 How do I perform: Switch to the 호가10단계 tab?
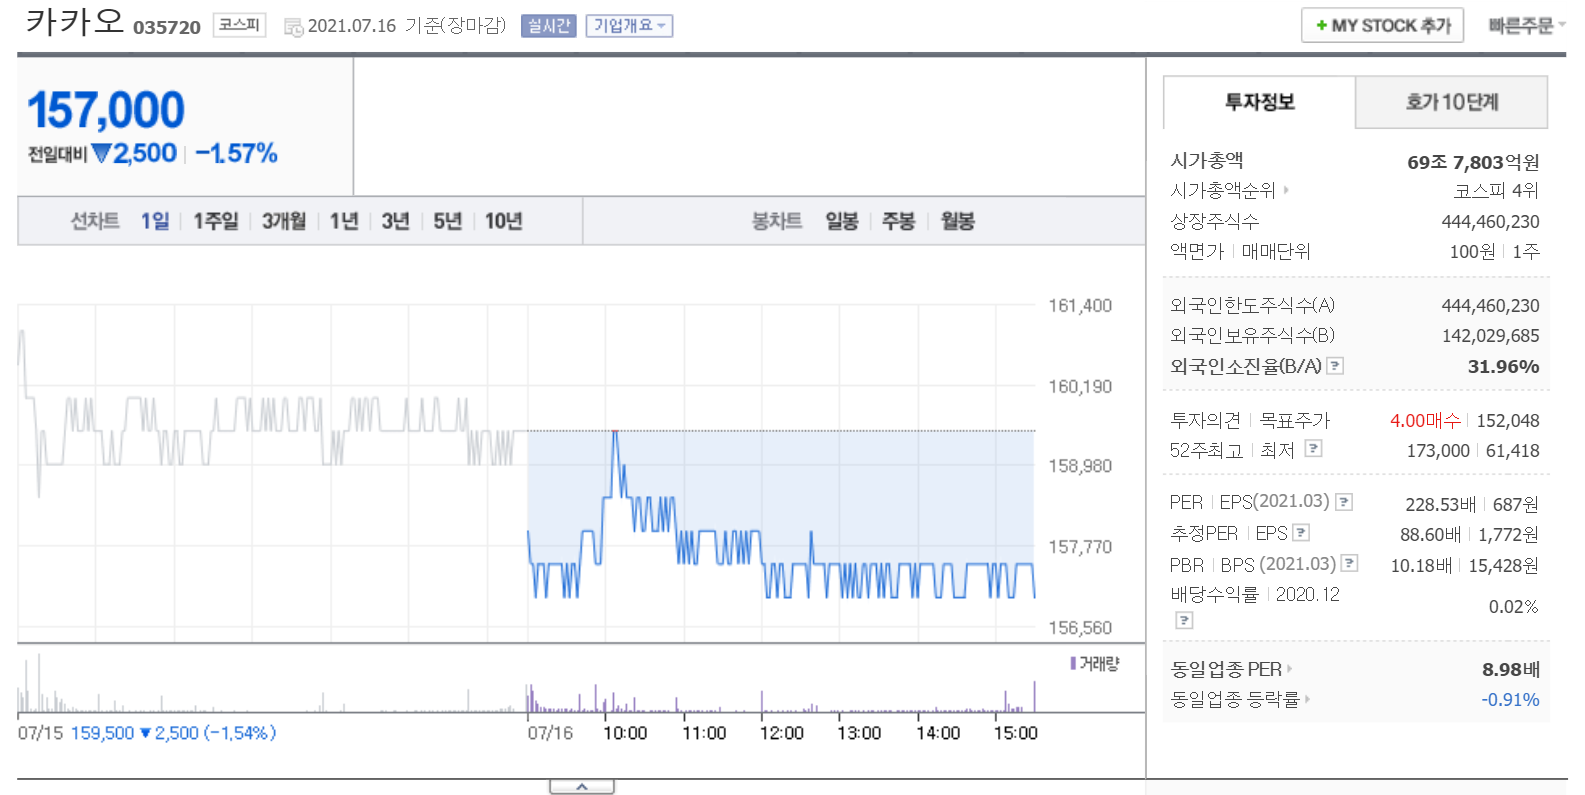1451,102
